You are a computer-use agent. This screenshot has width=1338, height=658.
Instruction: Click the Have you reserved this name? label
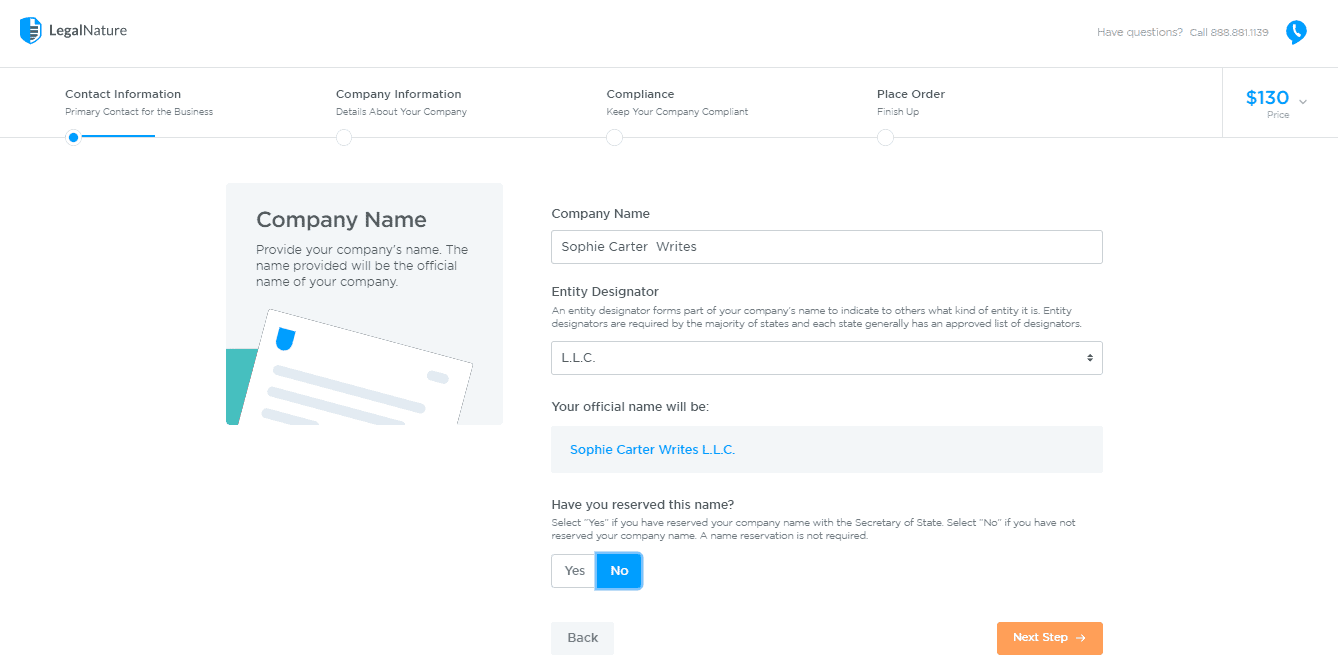click(643, 505)
